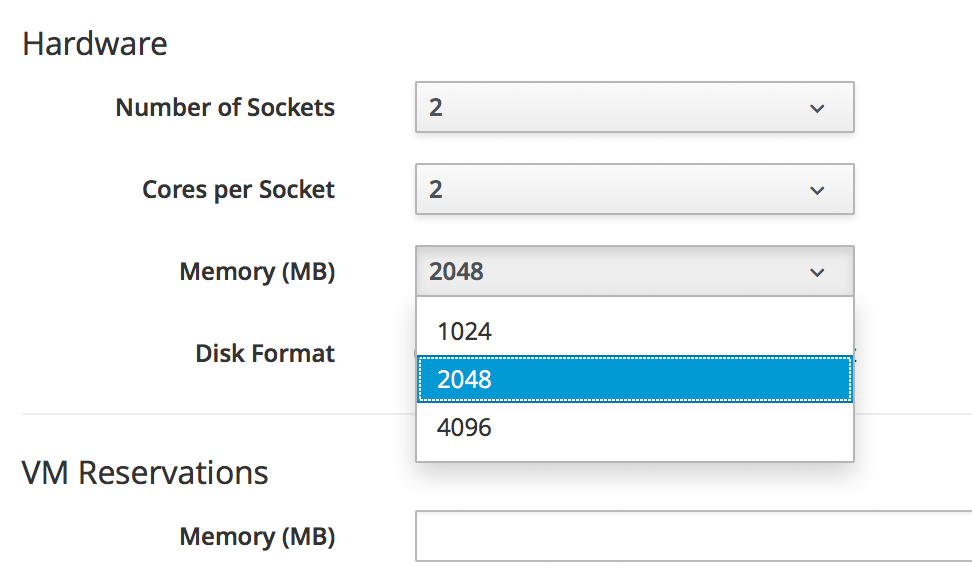Click the chevron on the 2048 memory dropdown
The image size is (972, 586).
(x=817, y=272)
